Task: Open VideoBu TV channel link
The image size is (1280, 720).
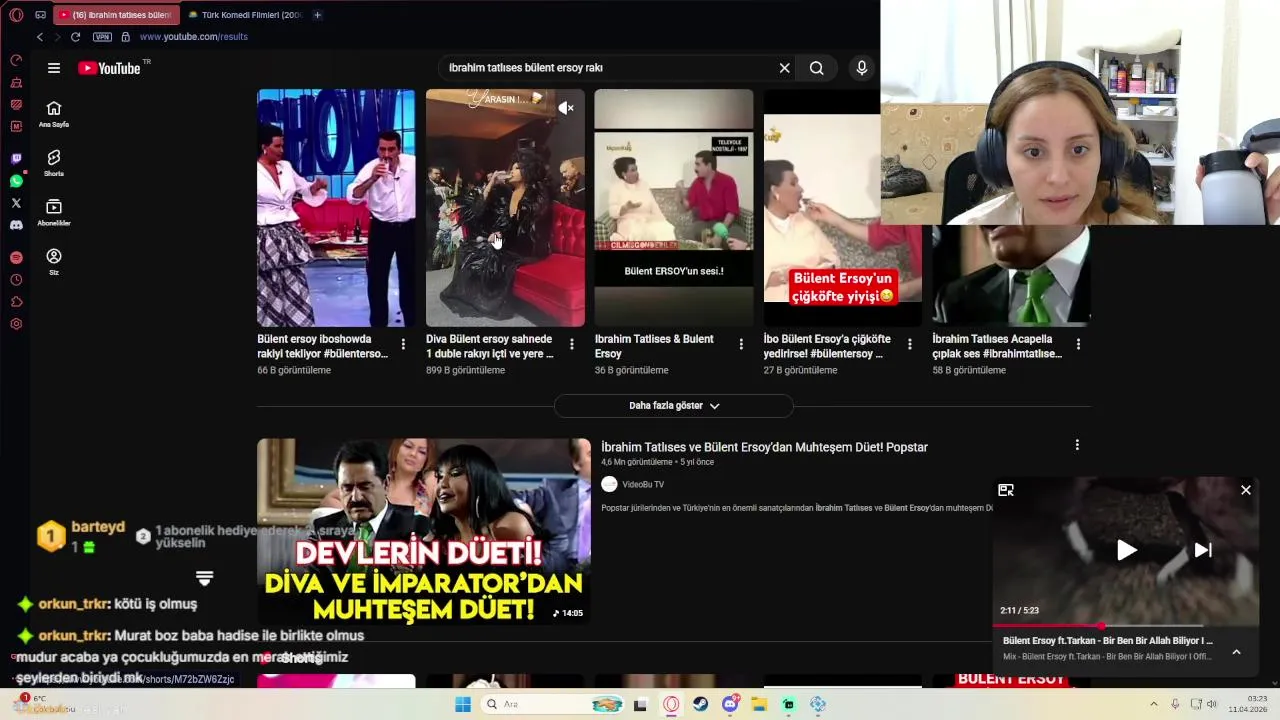Action: pos(643,484)
